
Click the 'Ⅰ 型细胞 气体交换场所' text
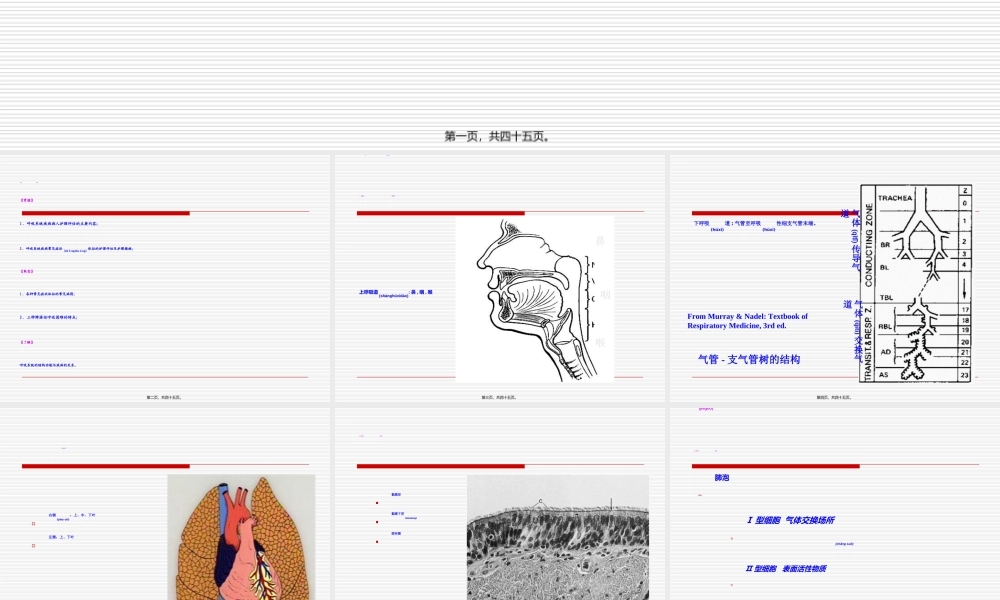(x=790, y=520)
